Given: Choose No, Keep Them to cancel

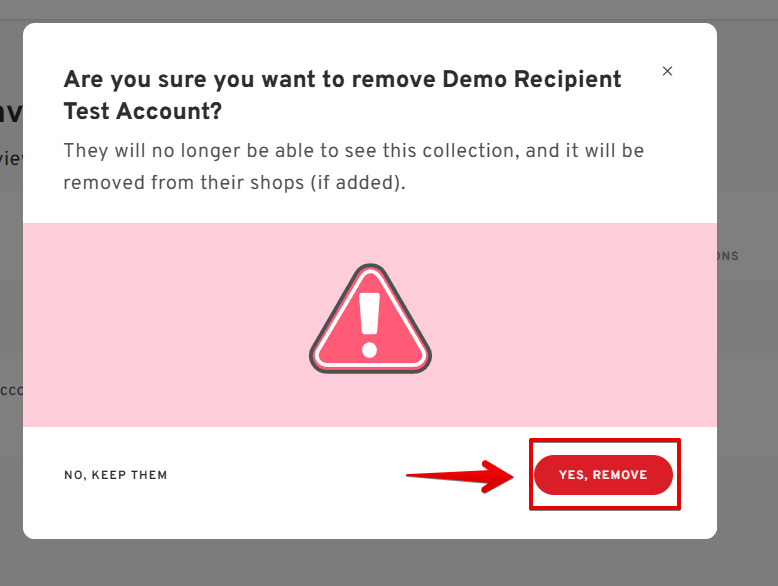Looking at the screenshot, I should pos(116,475).
